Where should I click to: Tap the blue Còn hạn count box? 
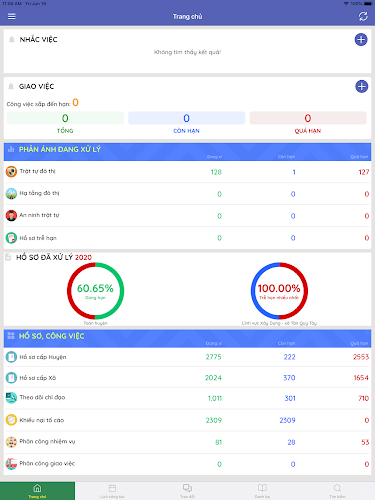(187, 118)
